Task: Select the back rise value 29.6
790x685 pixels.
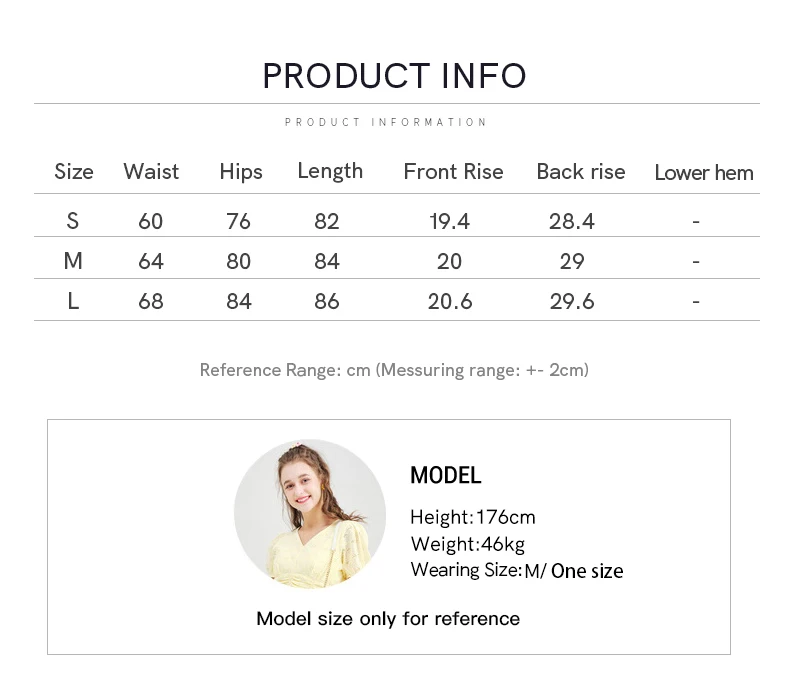Action: (572, 302)
